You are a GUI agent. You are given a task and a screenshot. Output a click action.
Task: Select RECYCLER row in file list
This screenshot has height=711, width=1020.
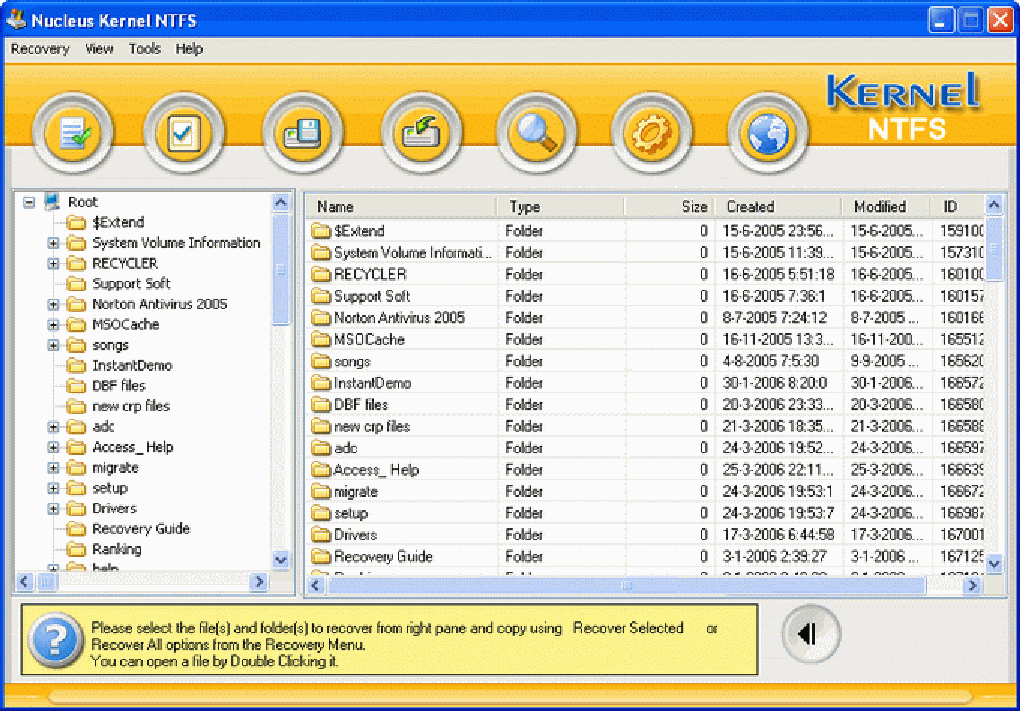point(645,275)
